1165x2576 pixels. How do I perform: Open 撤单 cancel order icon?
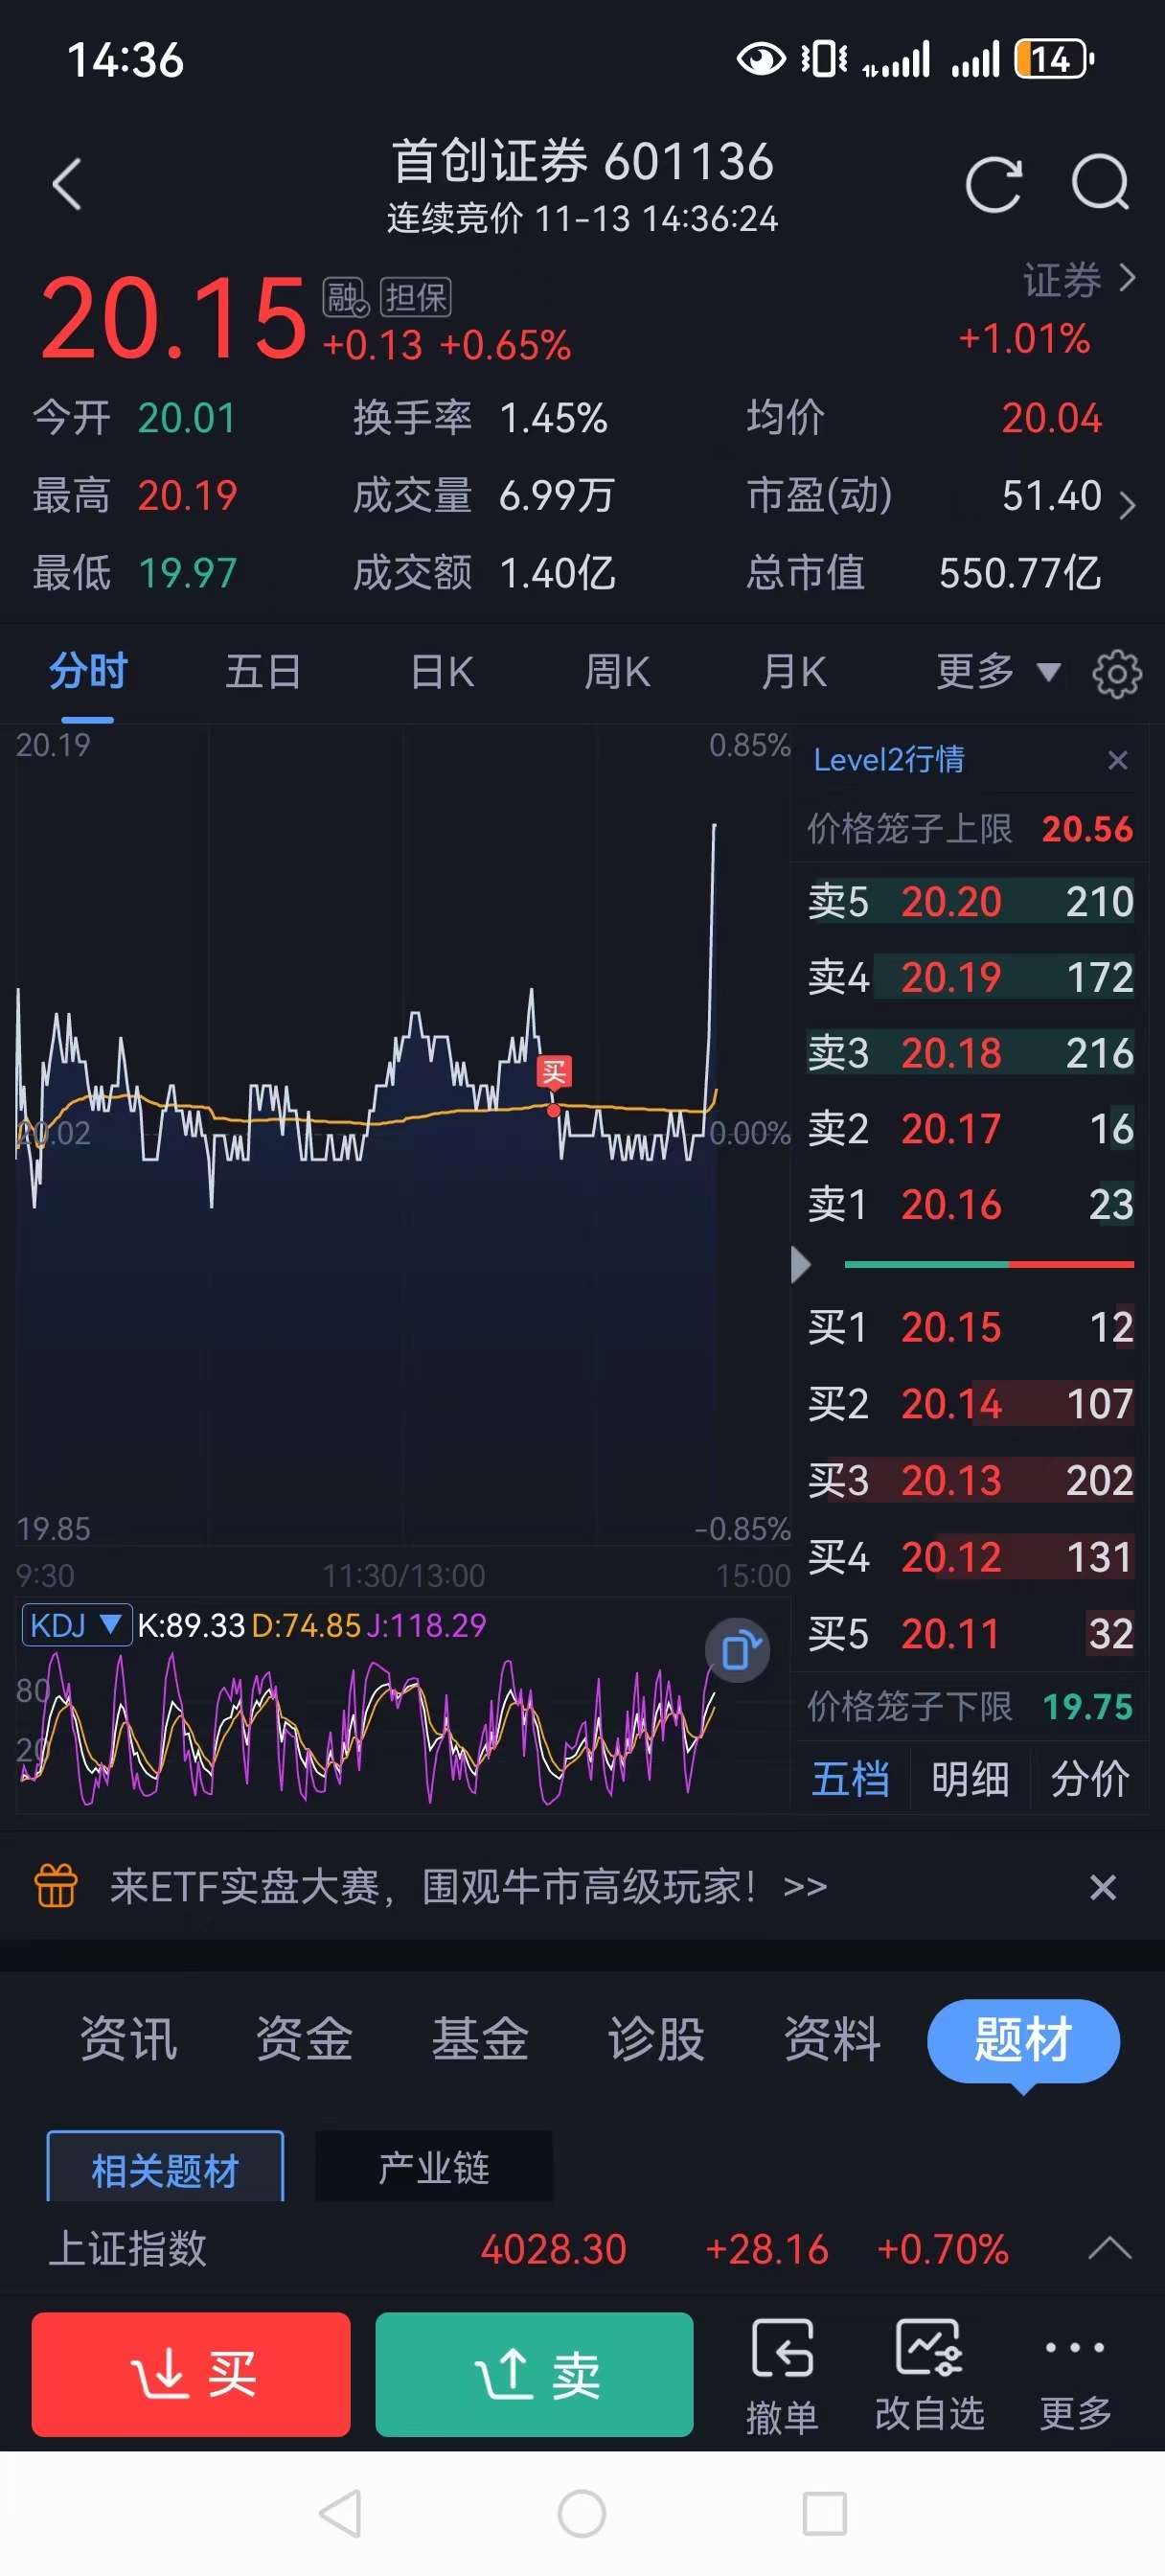point(782,2375)
